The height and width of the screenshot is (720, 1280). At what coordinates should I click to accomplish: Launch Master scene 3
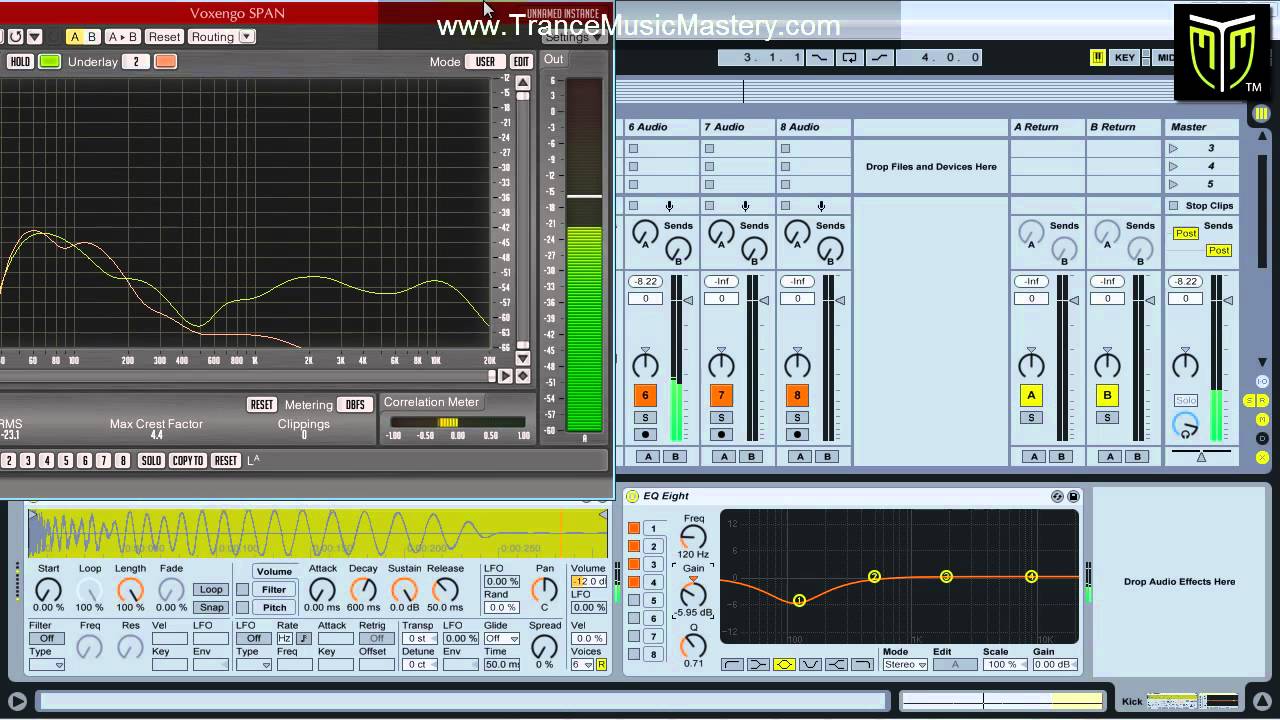click(1174, 148)
